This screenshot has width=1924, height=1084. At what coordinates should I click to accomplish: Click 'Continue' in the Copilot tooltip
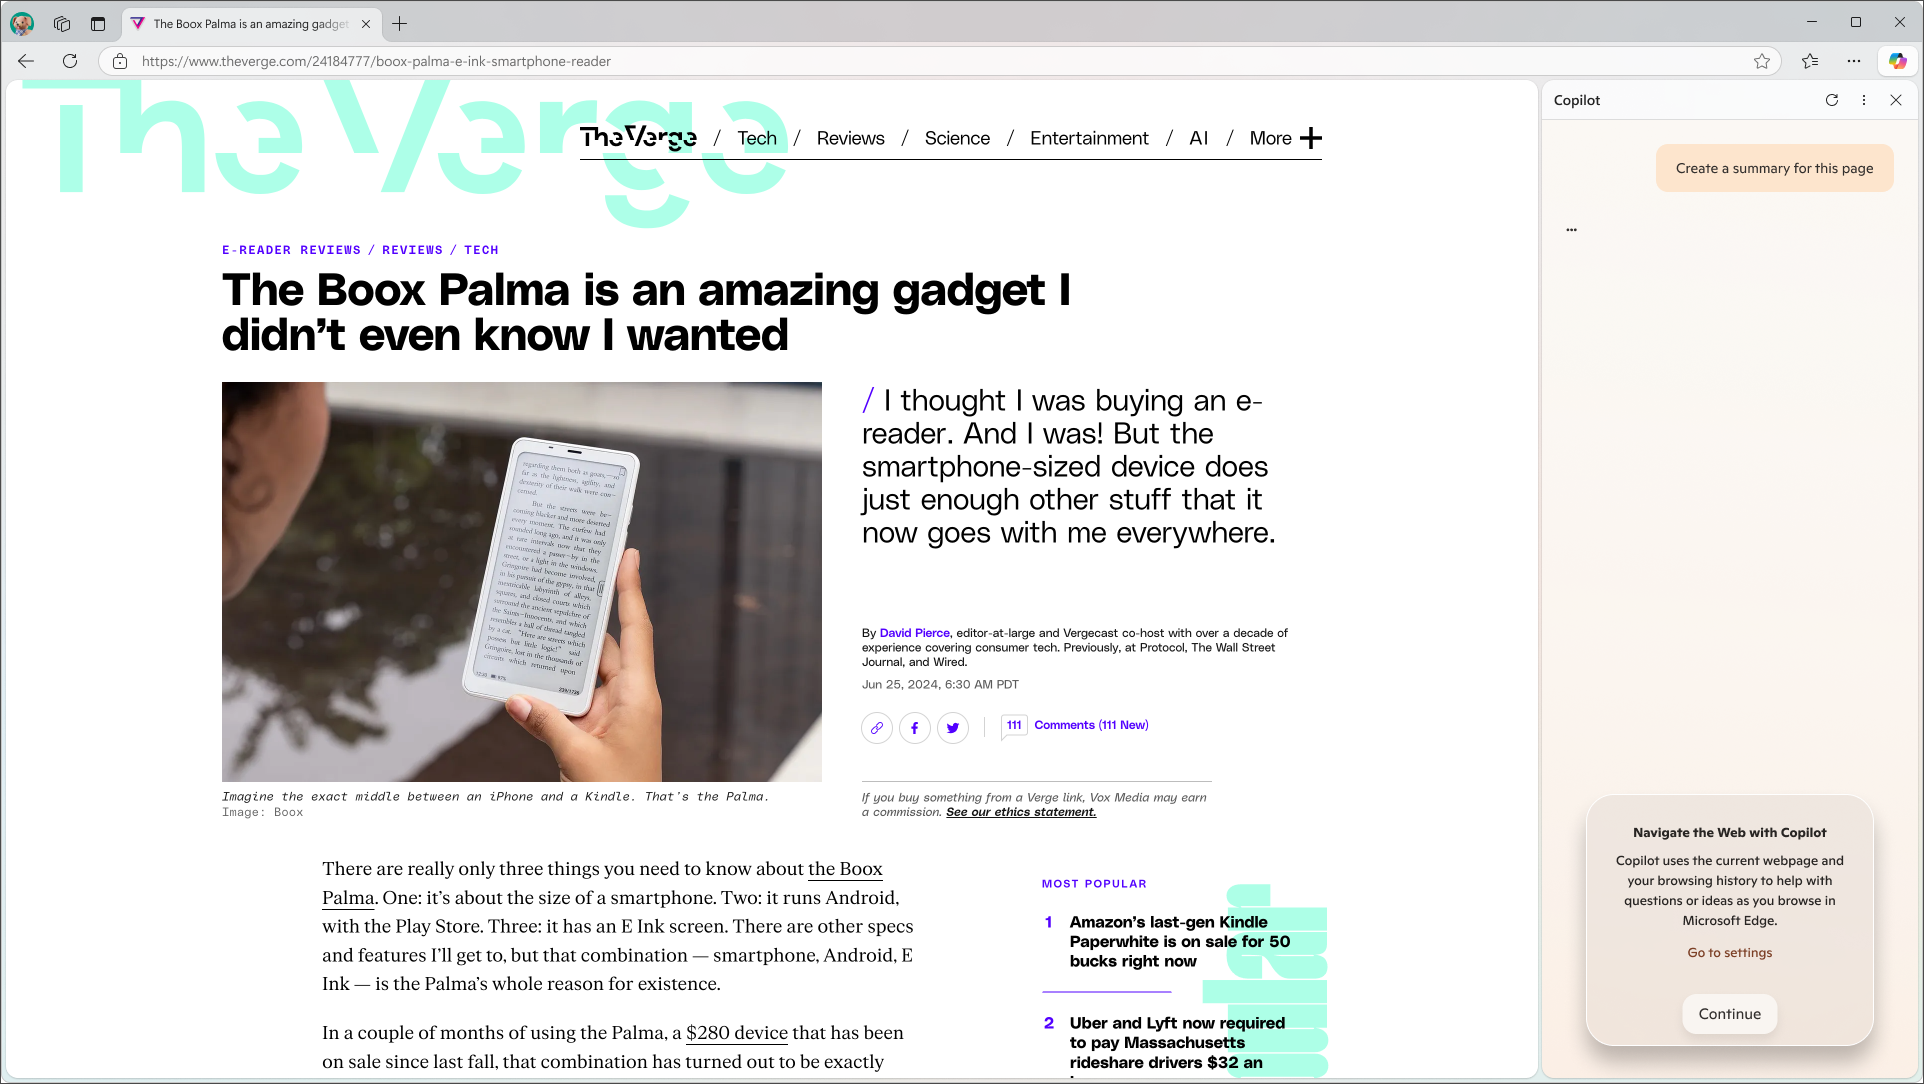point(1728,1013)
